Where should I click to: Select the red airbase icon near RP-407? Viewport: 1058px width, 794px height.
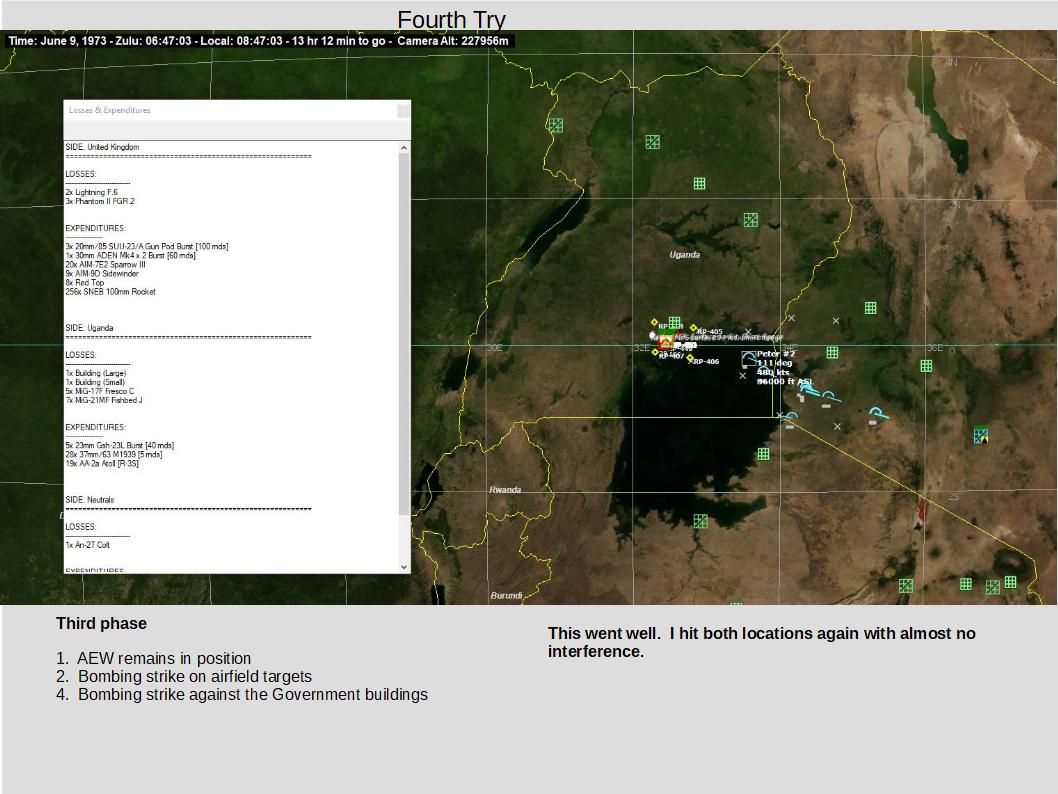point(666,343)
